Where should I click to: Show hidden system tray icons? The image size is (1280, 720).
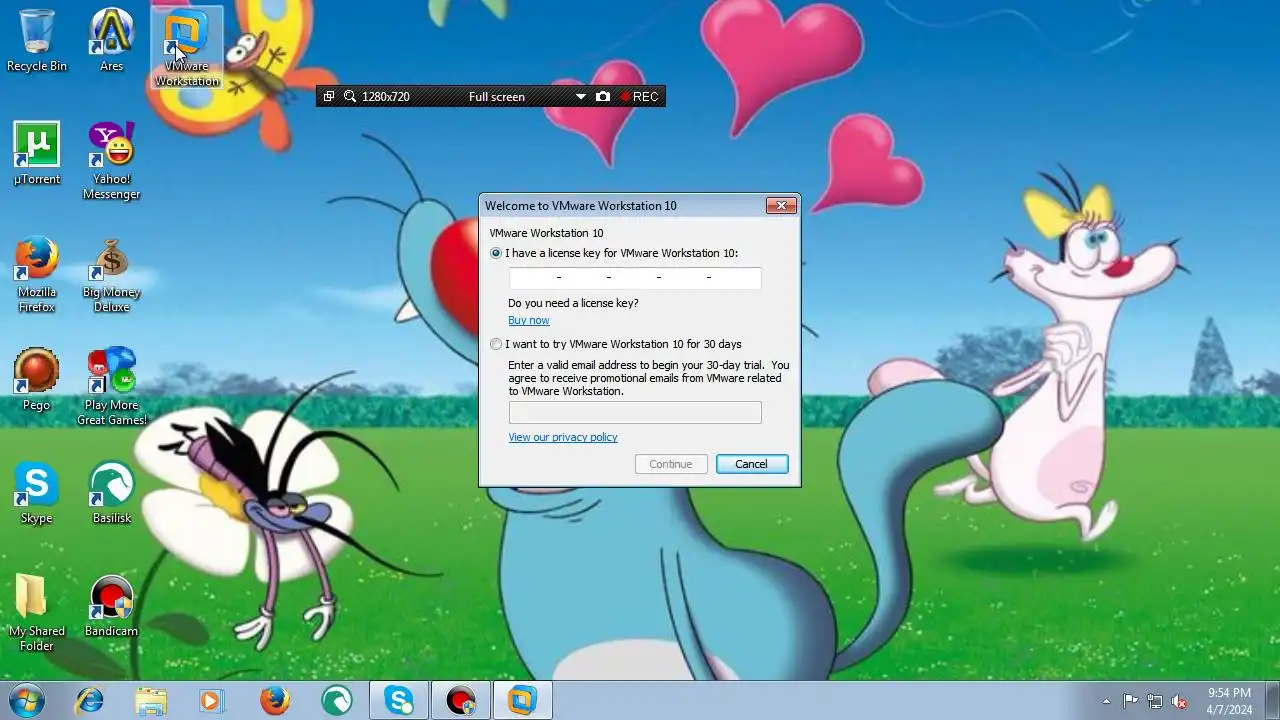(1106, 701)
